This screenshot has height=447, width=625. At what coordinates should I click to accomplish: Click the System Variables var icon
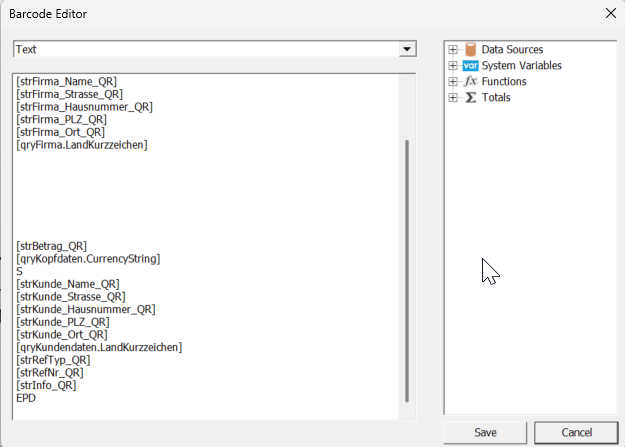[471, 66]
